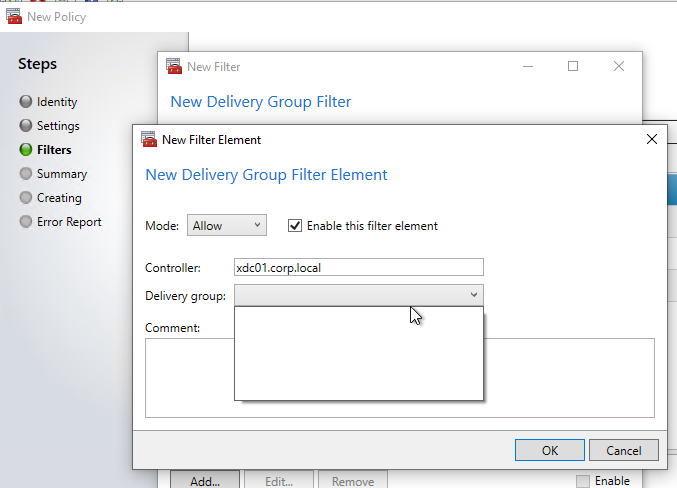Select the Settings step bullet icon
The width and height of the screenshot is (677, 488).
tap(26, 126)
